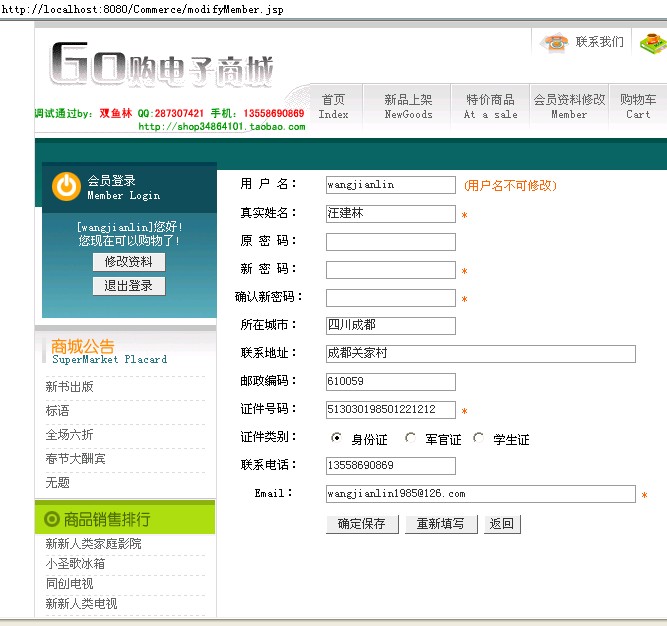
Task: Open 新新人类家庭影院 in sales ranking
Action: point(94,543)
